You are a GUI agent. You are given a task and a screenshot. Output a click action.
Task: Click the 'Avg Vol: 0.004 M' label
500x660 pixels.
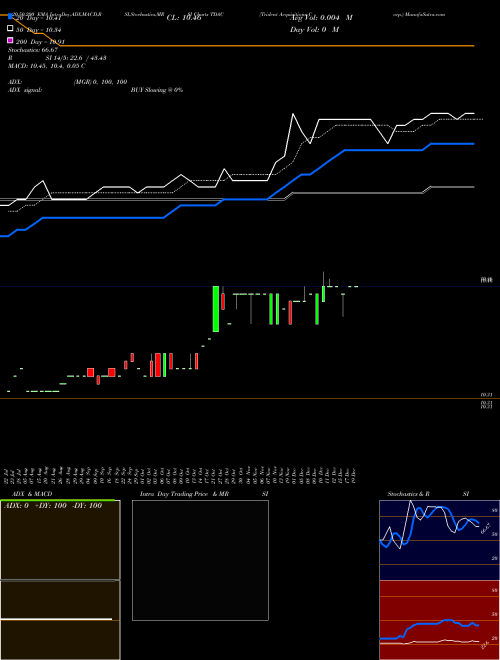[x=321, y=18]
